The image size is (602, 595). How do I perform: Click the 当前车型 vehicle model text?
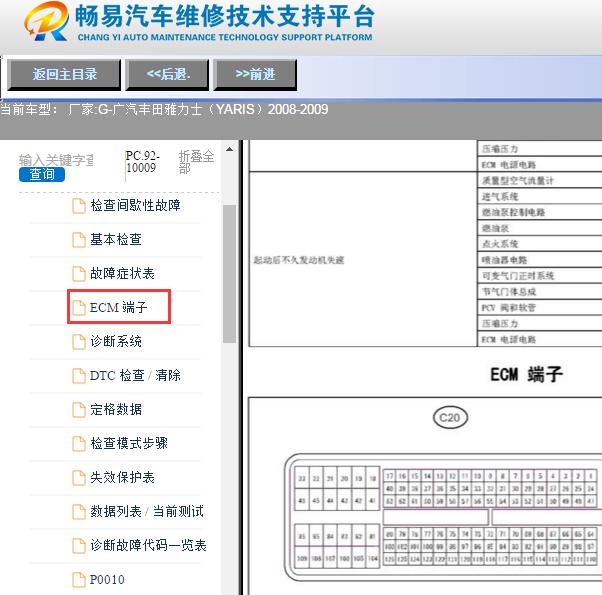coord(164,110)
